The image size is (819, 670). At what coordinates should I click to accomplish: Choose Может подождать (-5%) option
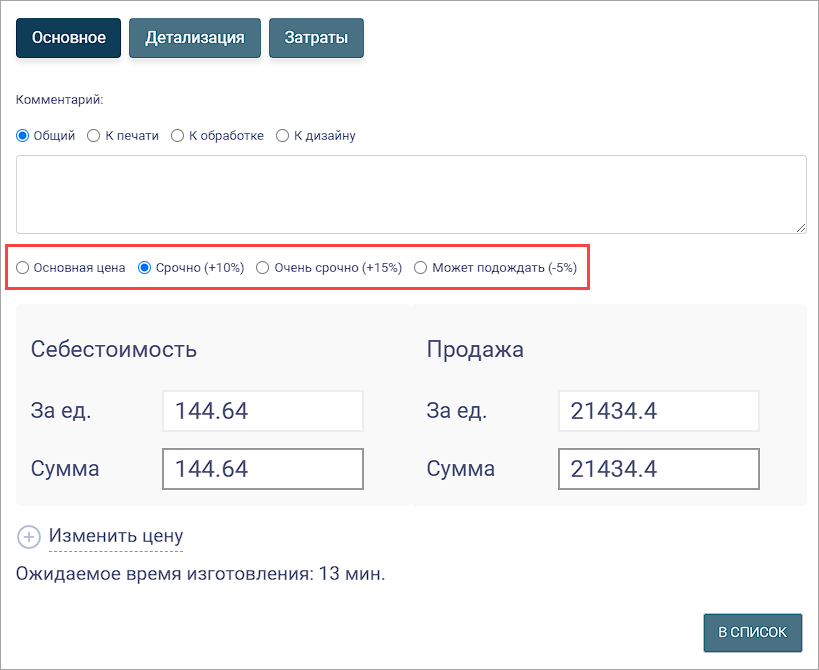tap(420, 268)
